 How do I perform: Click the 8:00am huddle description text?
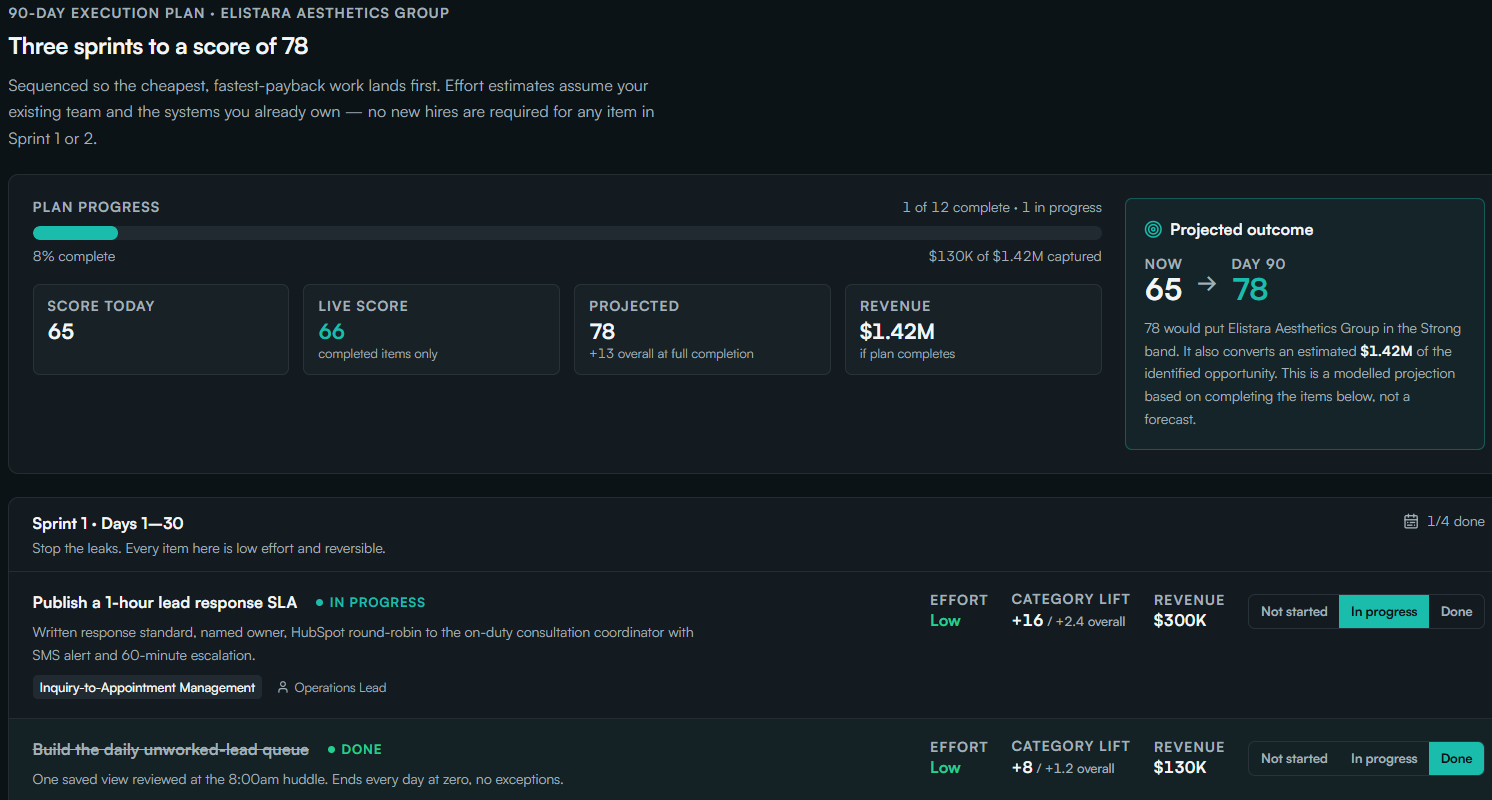pos(298,779)
